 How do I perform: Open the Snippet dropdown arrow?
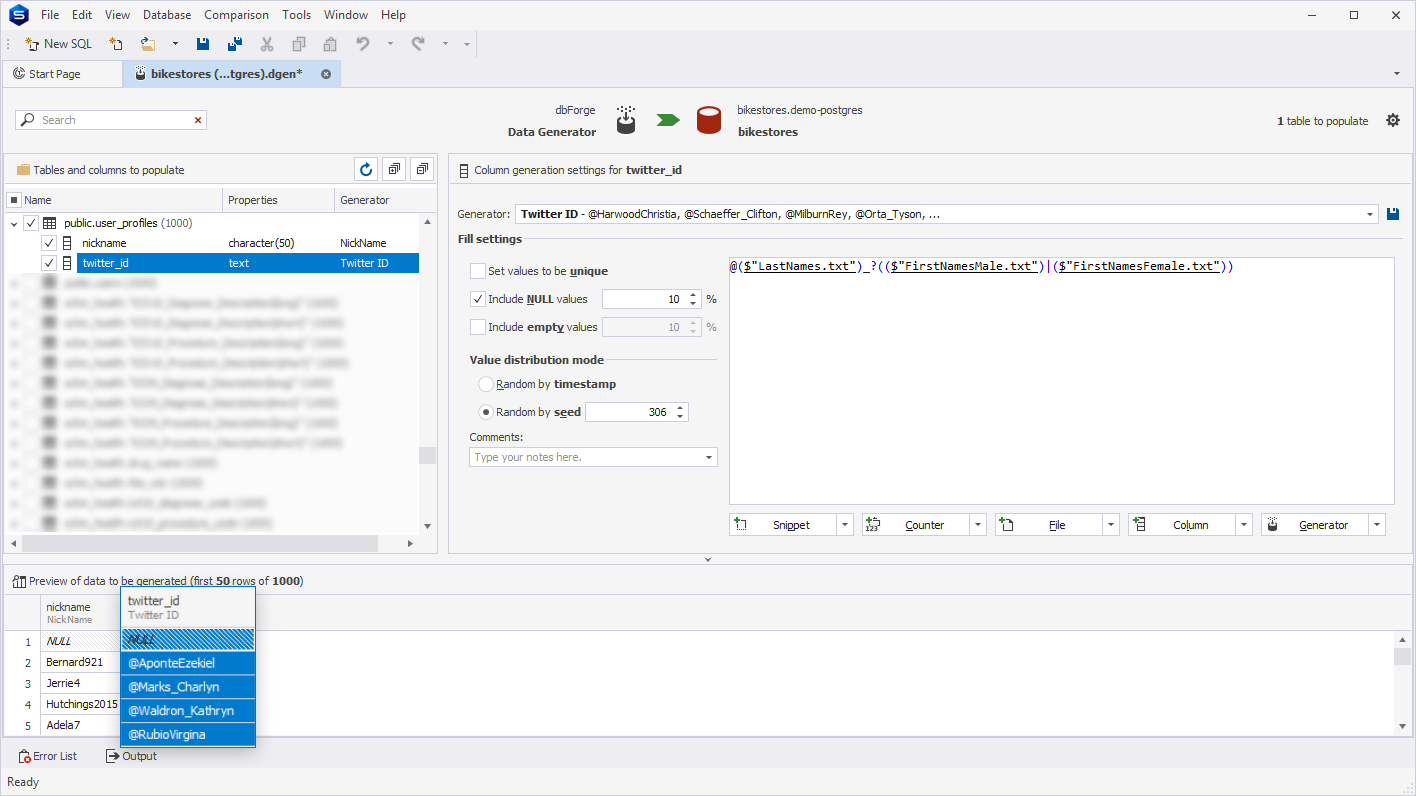tap(845, 525)
